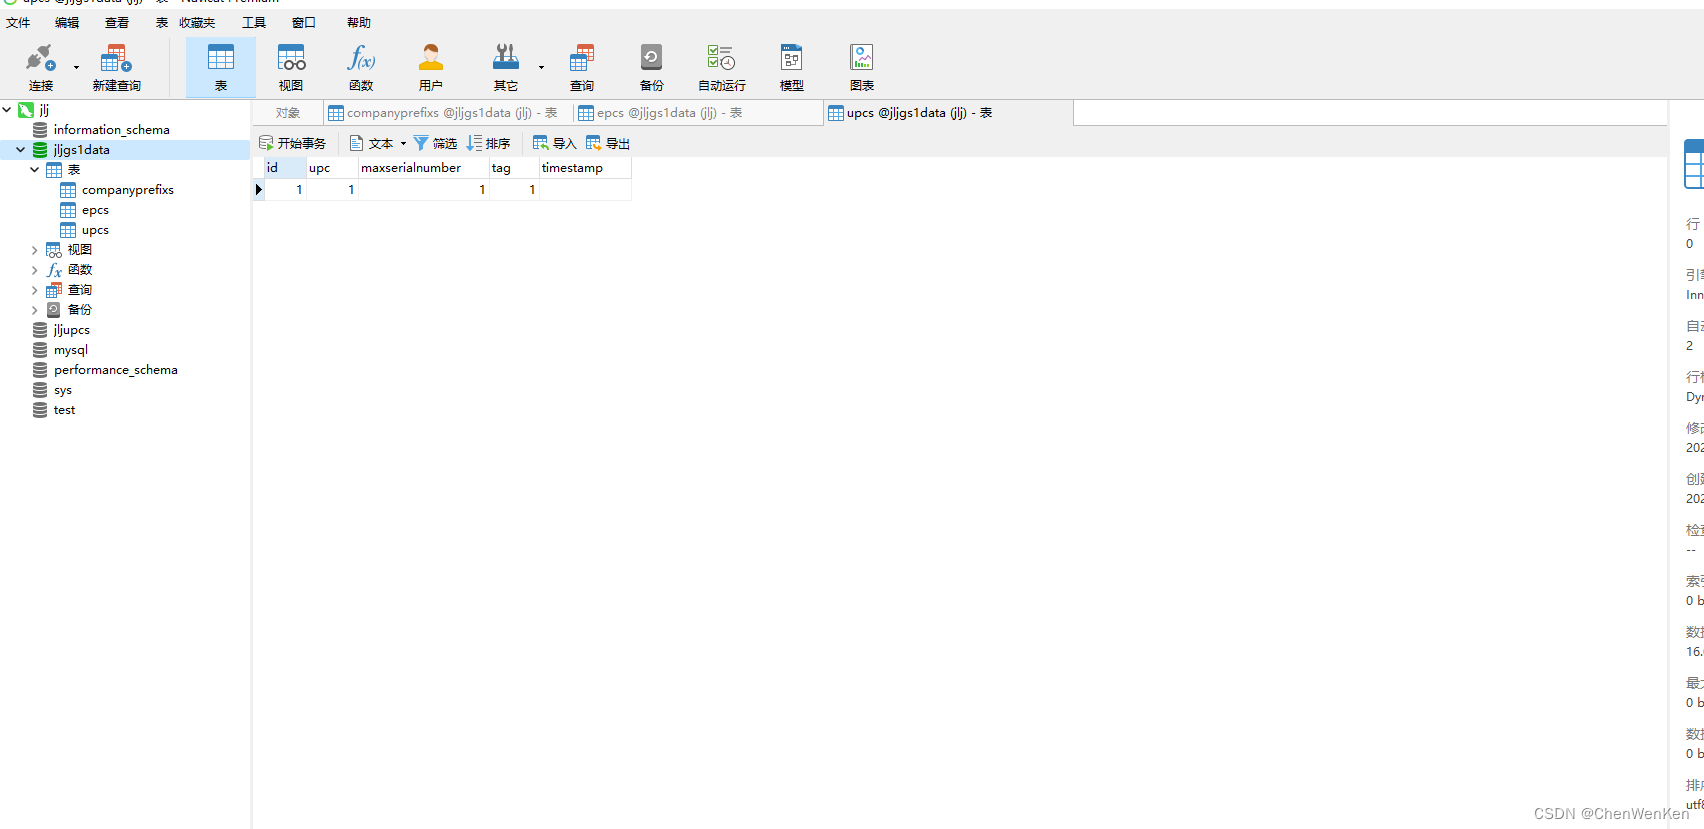
Task: Expand the Views (视图) tree node
Action: [34, 250]
